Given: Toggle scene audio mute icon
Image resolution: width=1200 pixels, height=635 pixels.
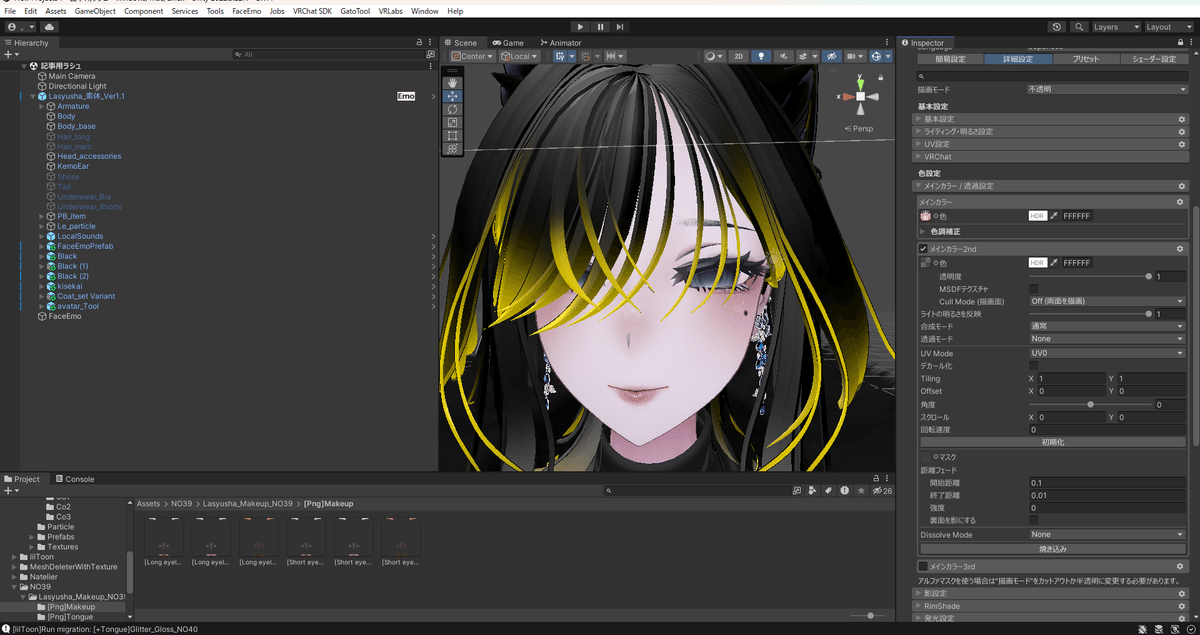Looking at the screenshot, I should pyautogui.click(x=783, y=56).
